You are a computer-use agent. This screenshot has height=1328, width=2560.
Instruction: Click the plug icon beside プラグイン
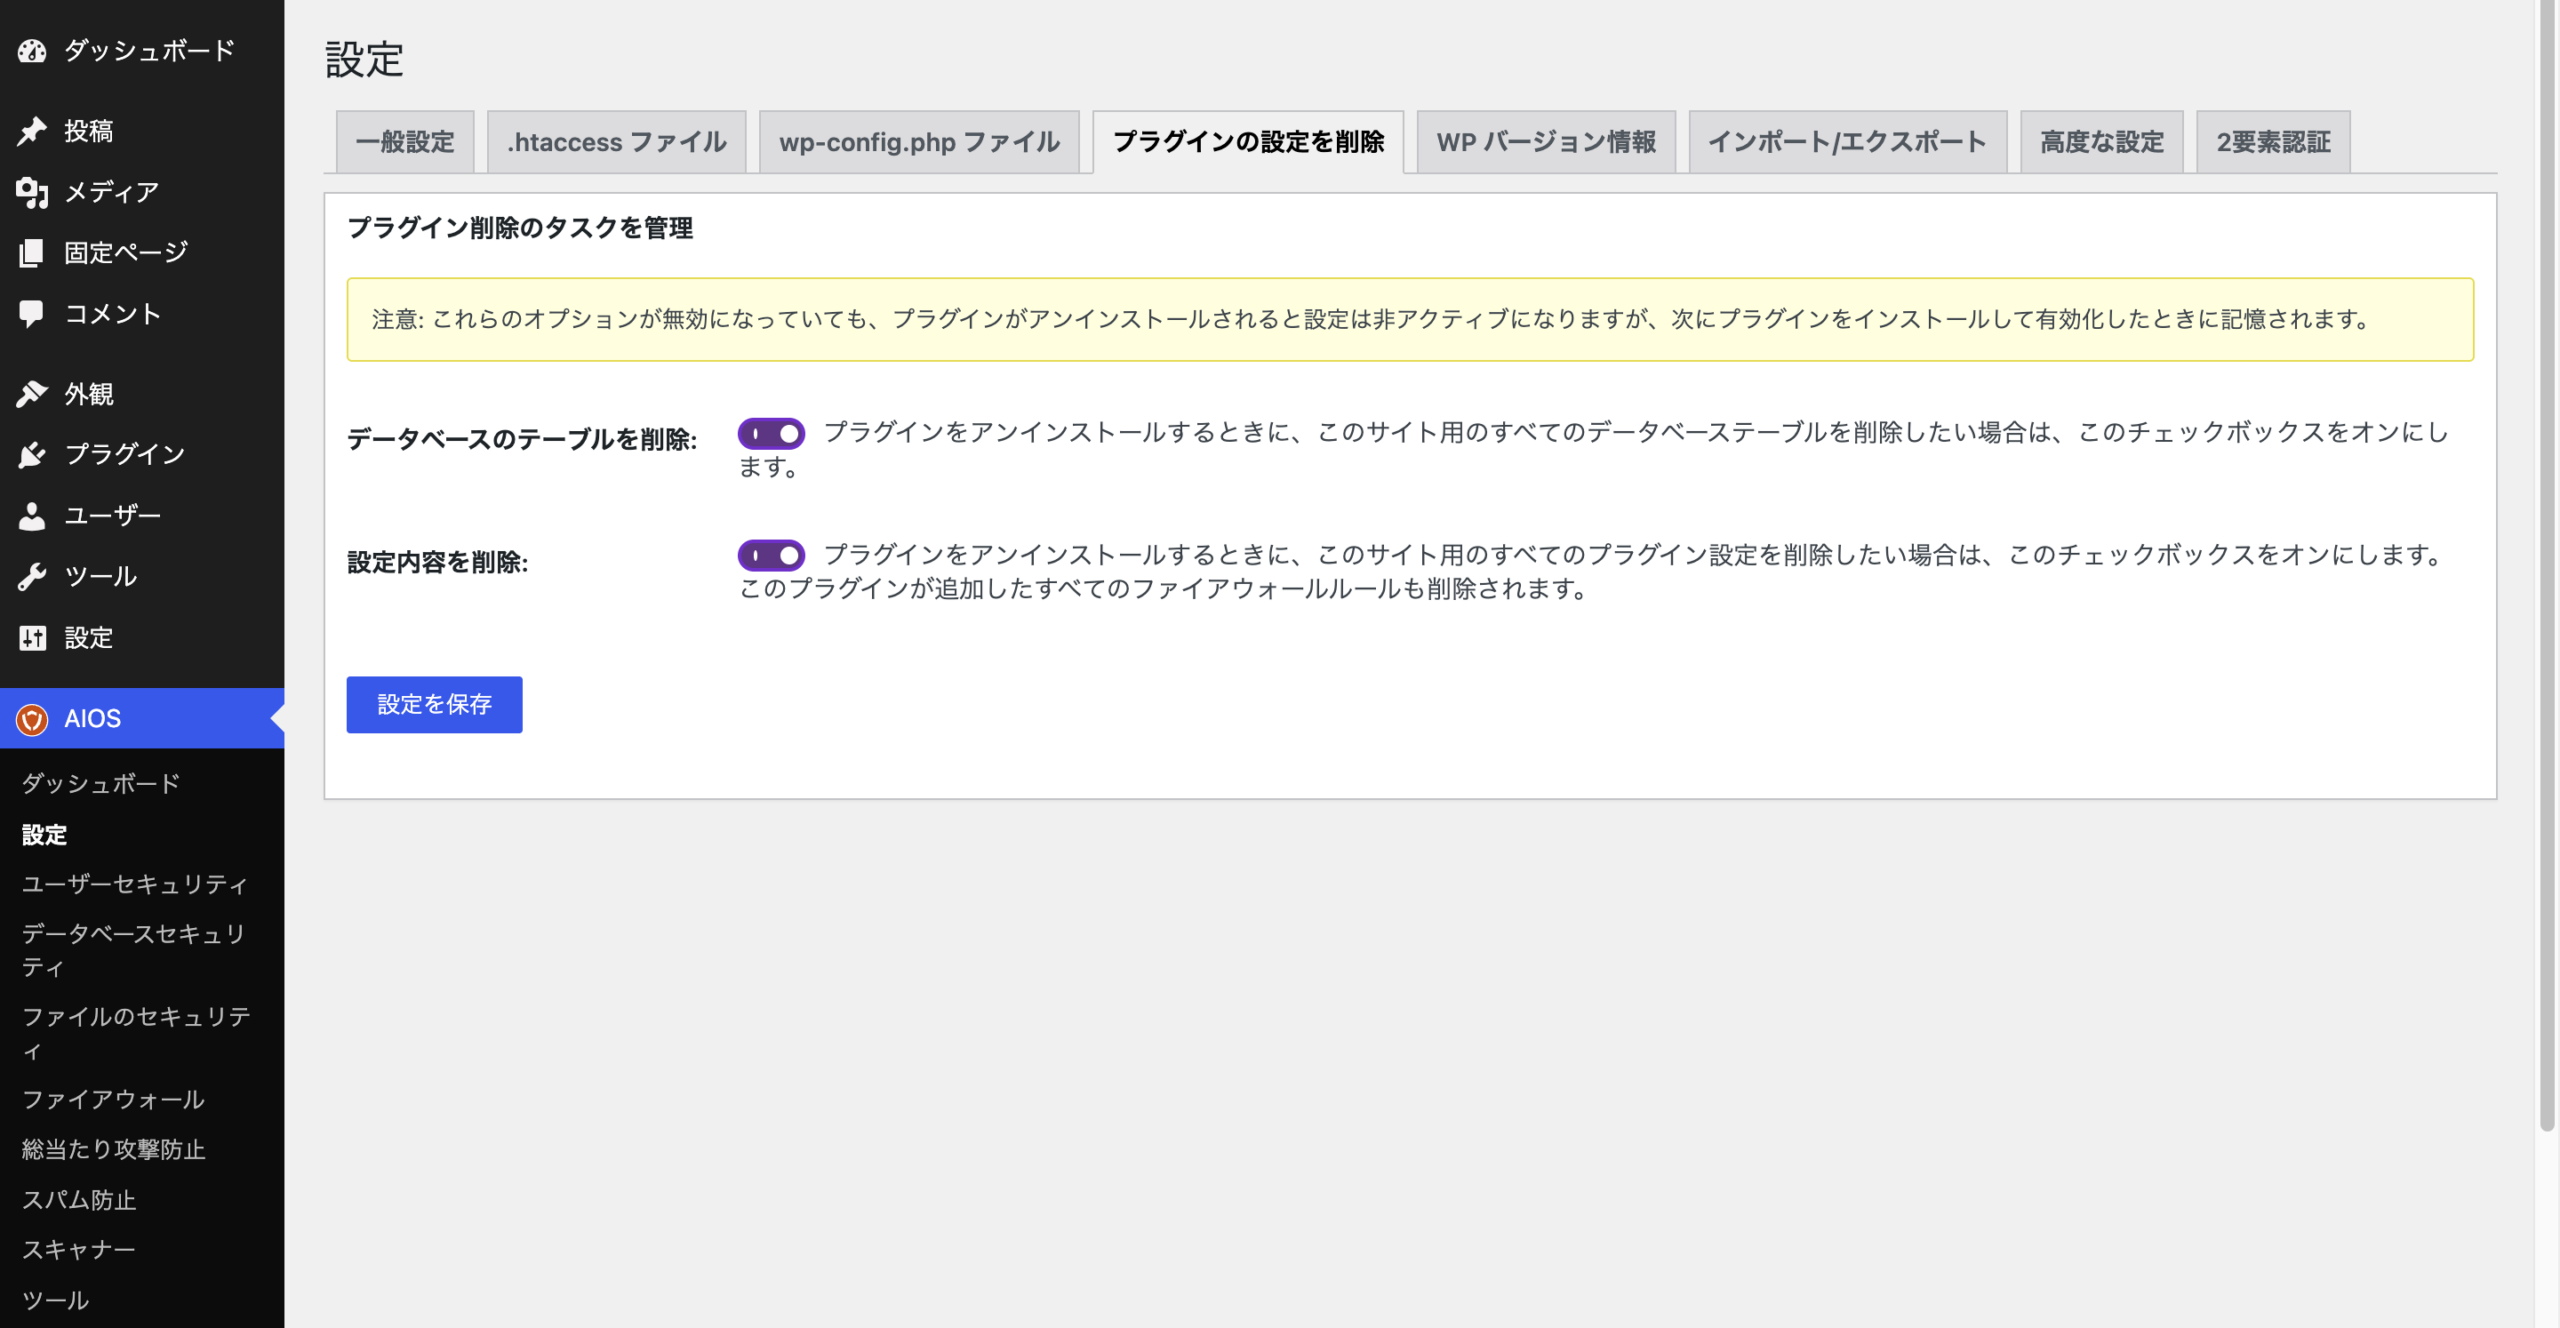(x=32, y=455)
